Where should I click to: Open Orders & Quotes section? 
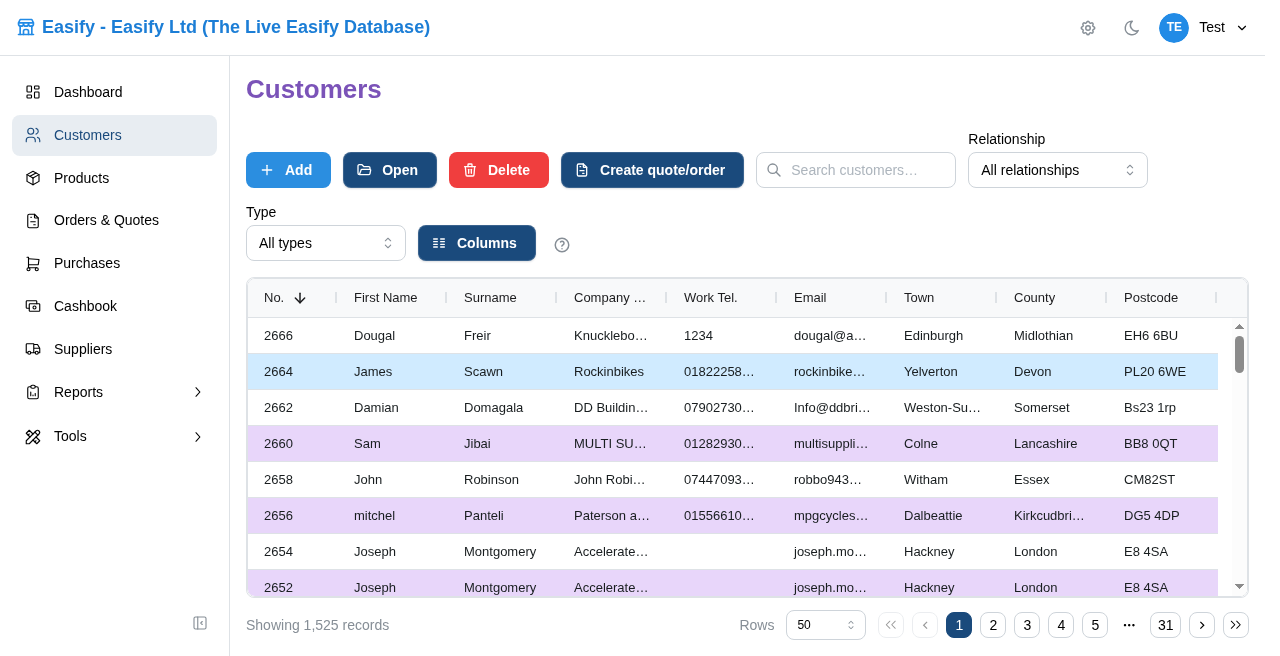pyautogui.click(x=114, y=220)
